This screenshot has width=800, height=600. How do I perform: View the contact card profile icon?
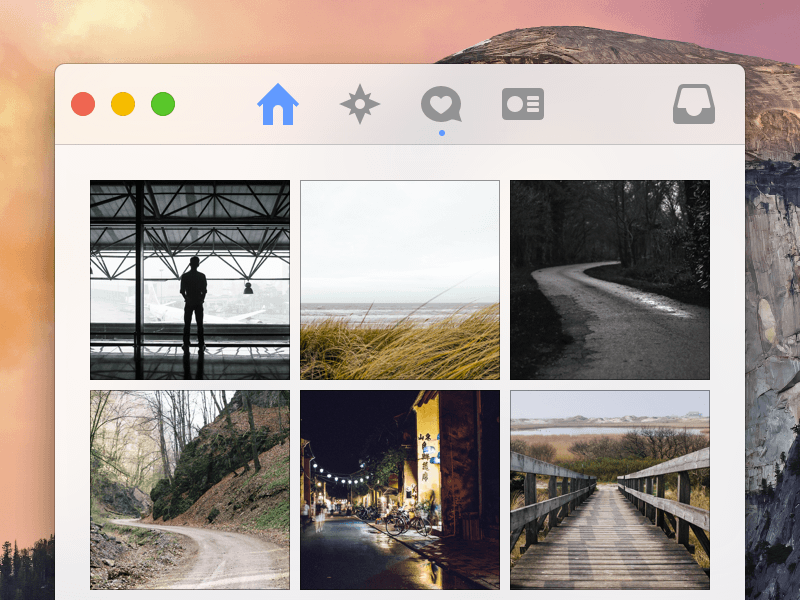click(522, 103)
